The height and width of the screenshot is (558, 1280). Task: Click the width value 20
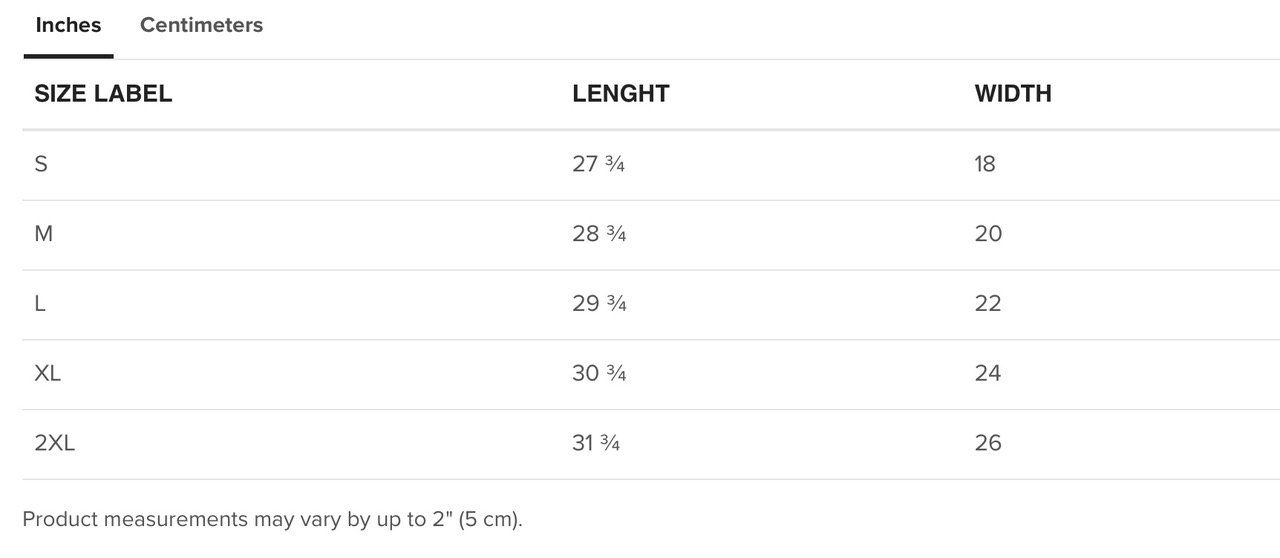click(988, 234)
